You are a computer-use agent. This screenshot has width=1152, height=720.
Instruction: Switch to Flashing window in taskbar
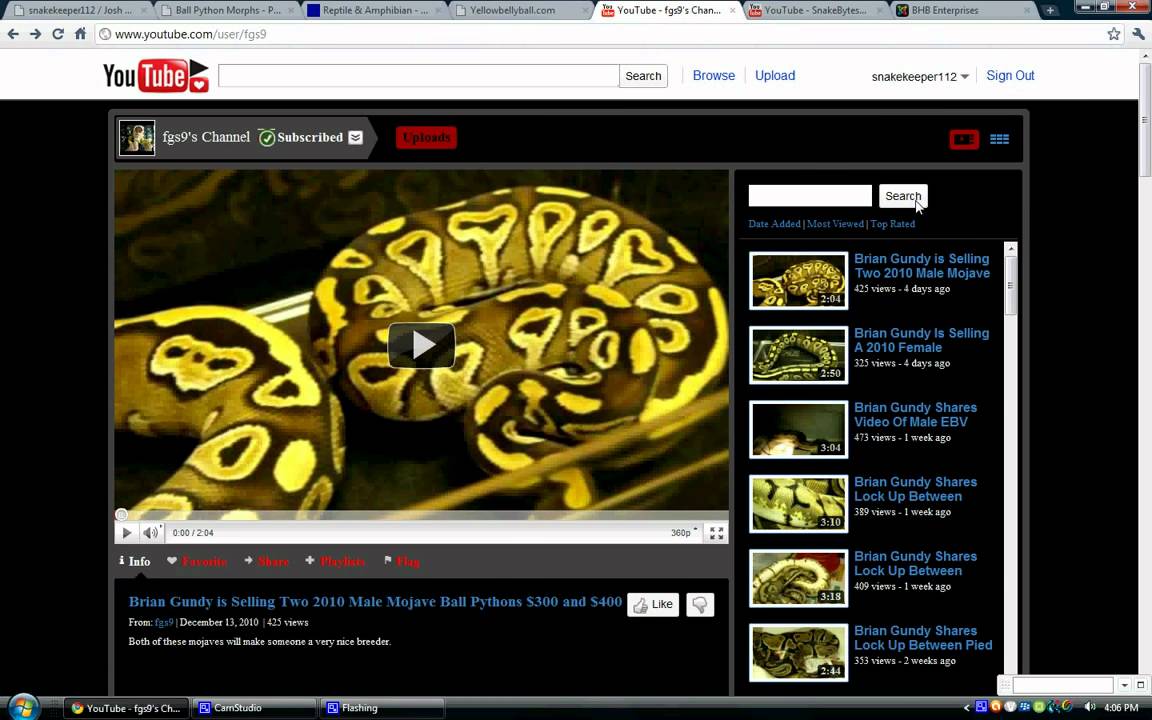pos(382,708)
